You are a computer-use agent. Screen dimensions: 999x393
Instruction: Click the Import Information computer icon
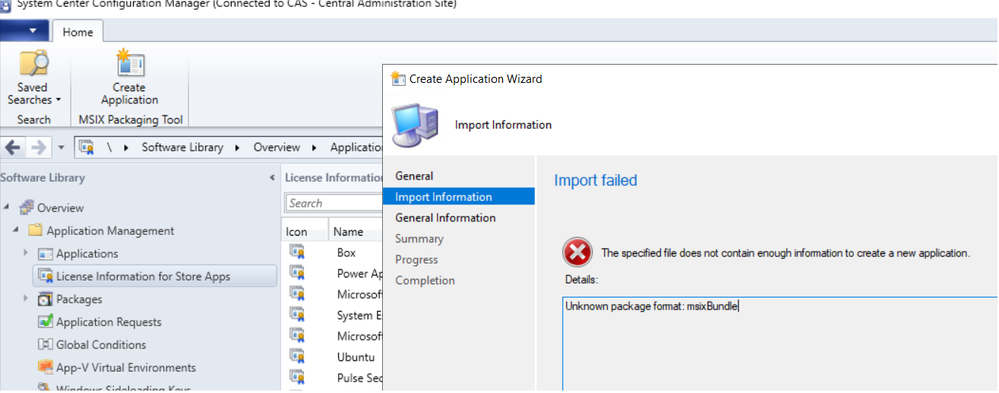[414, 124]
